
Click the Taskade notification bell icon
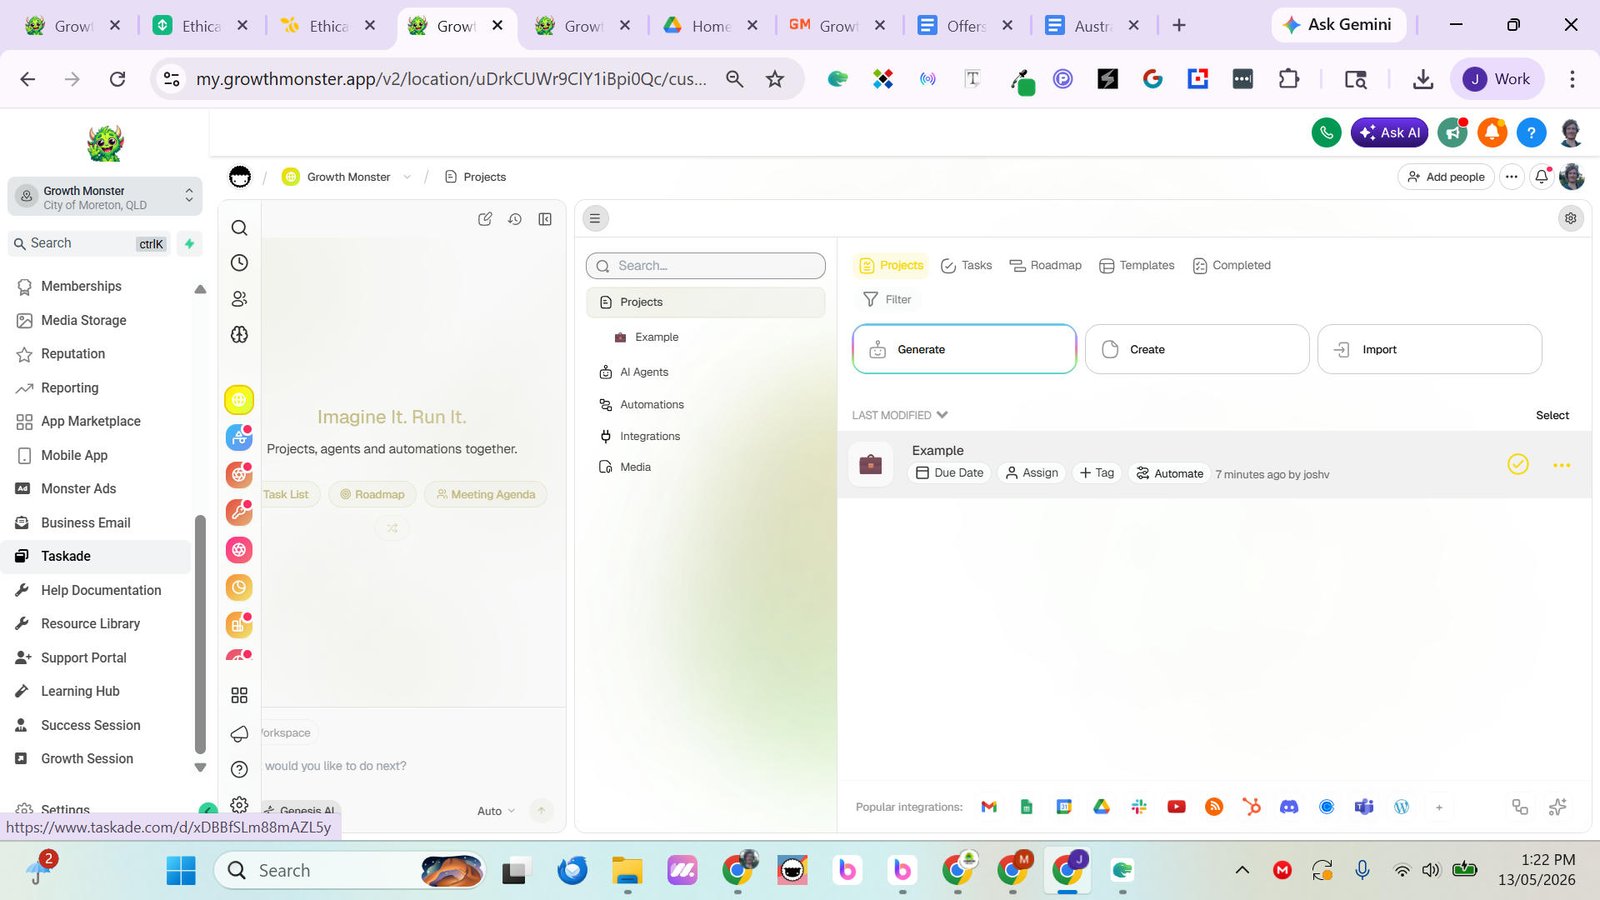[1541, 176]
